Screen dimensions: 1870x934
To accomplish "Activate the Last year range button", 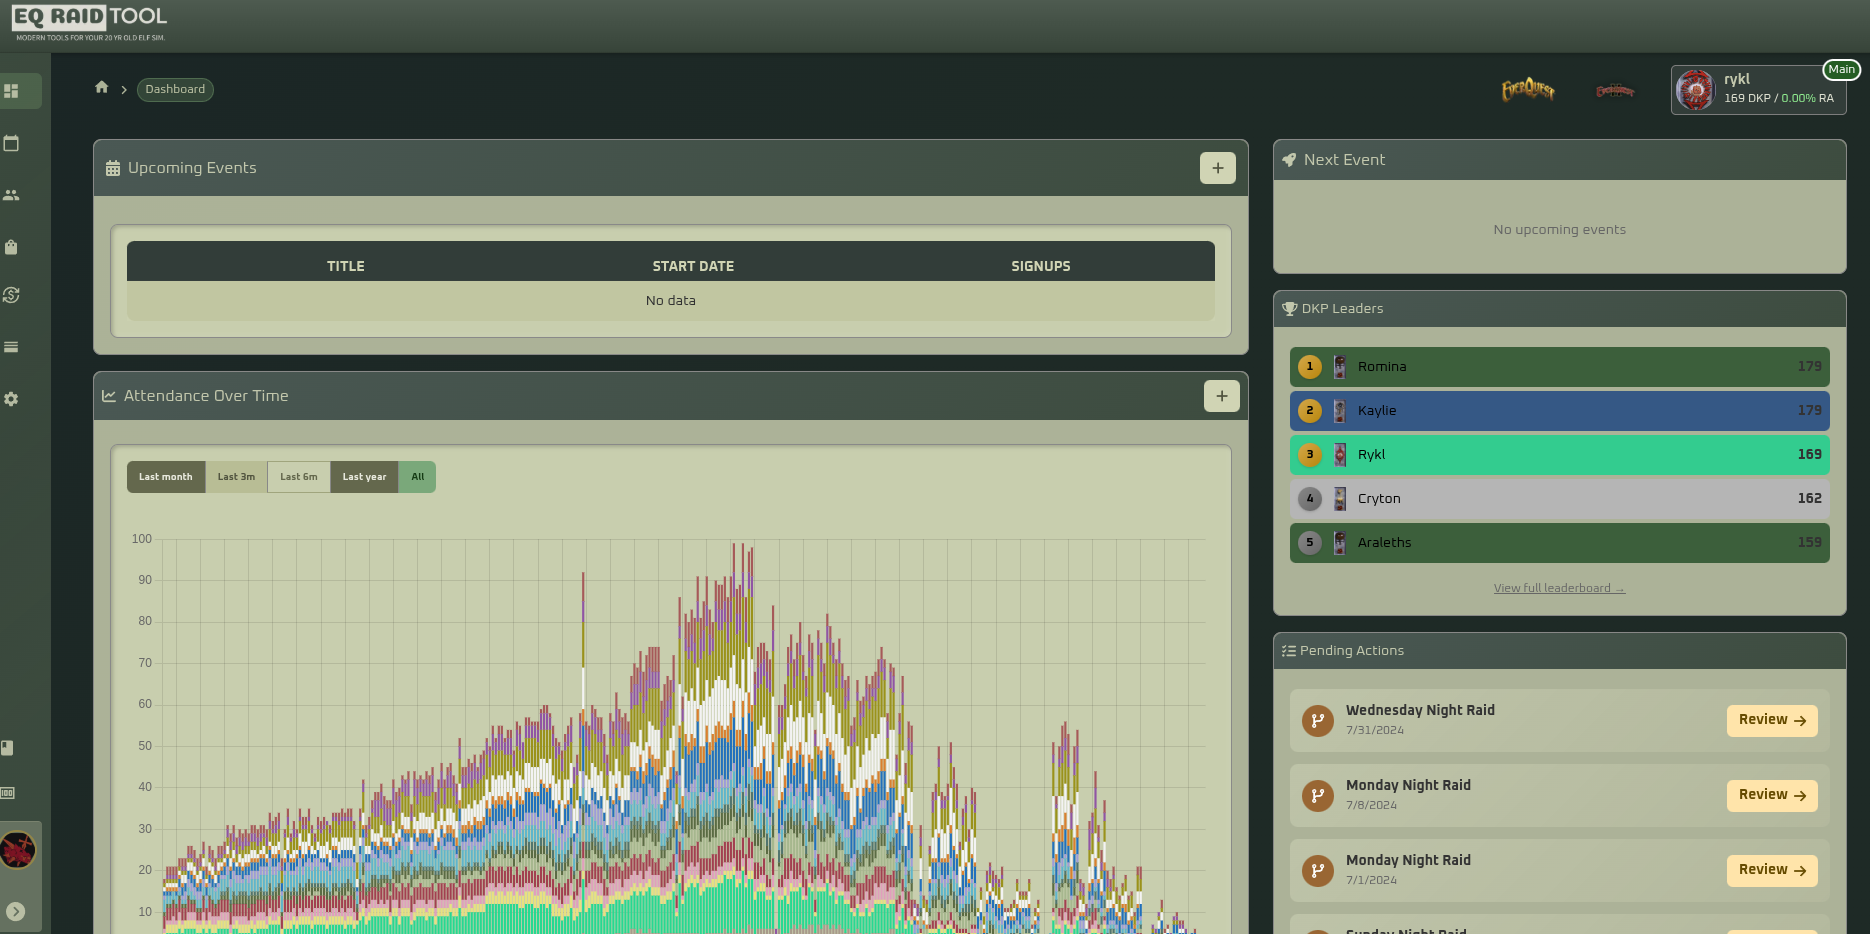I will (364, 477).
